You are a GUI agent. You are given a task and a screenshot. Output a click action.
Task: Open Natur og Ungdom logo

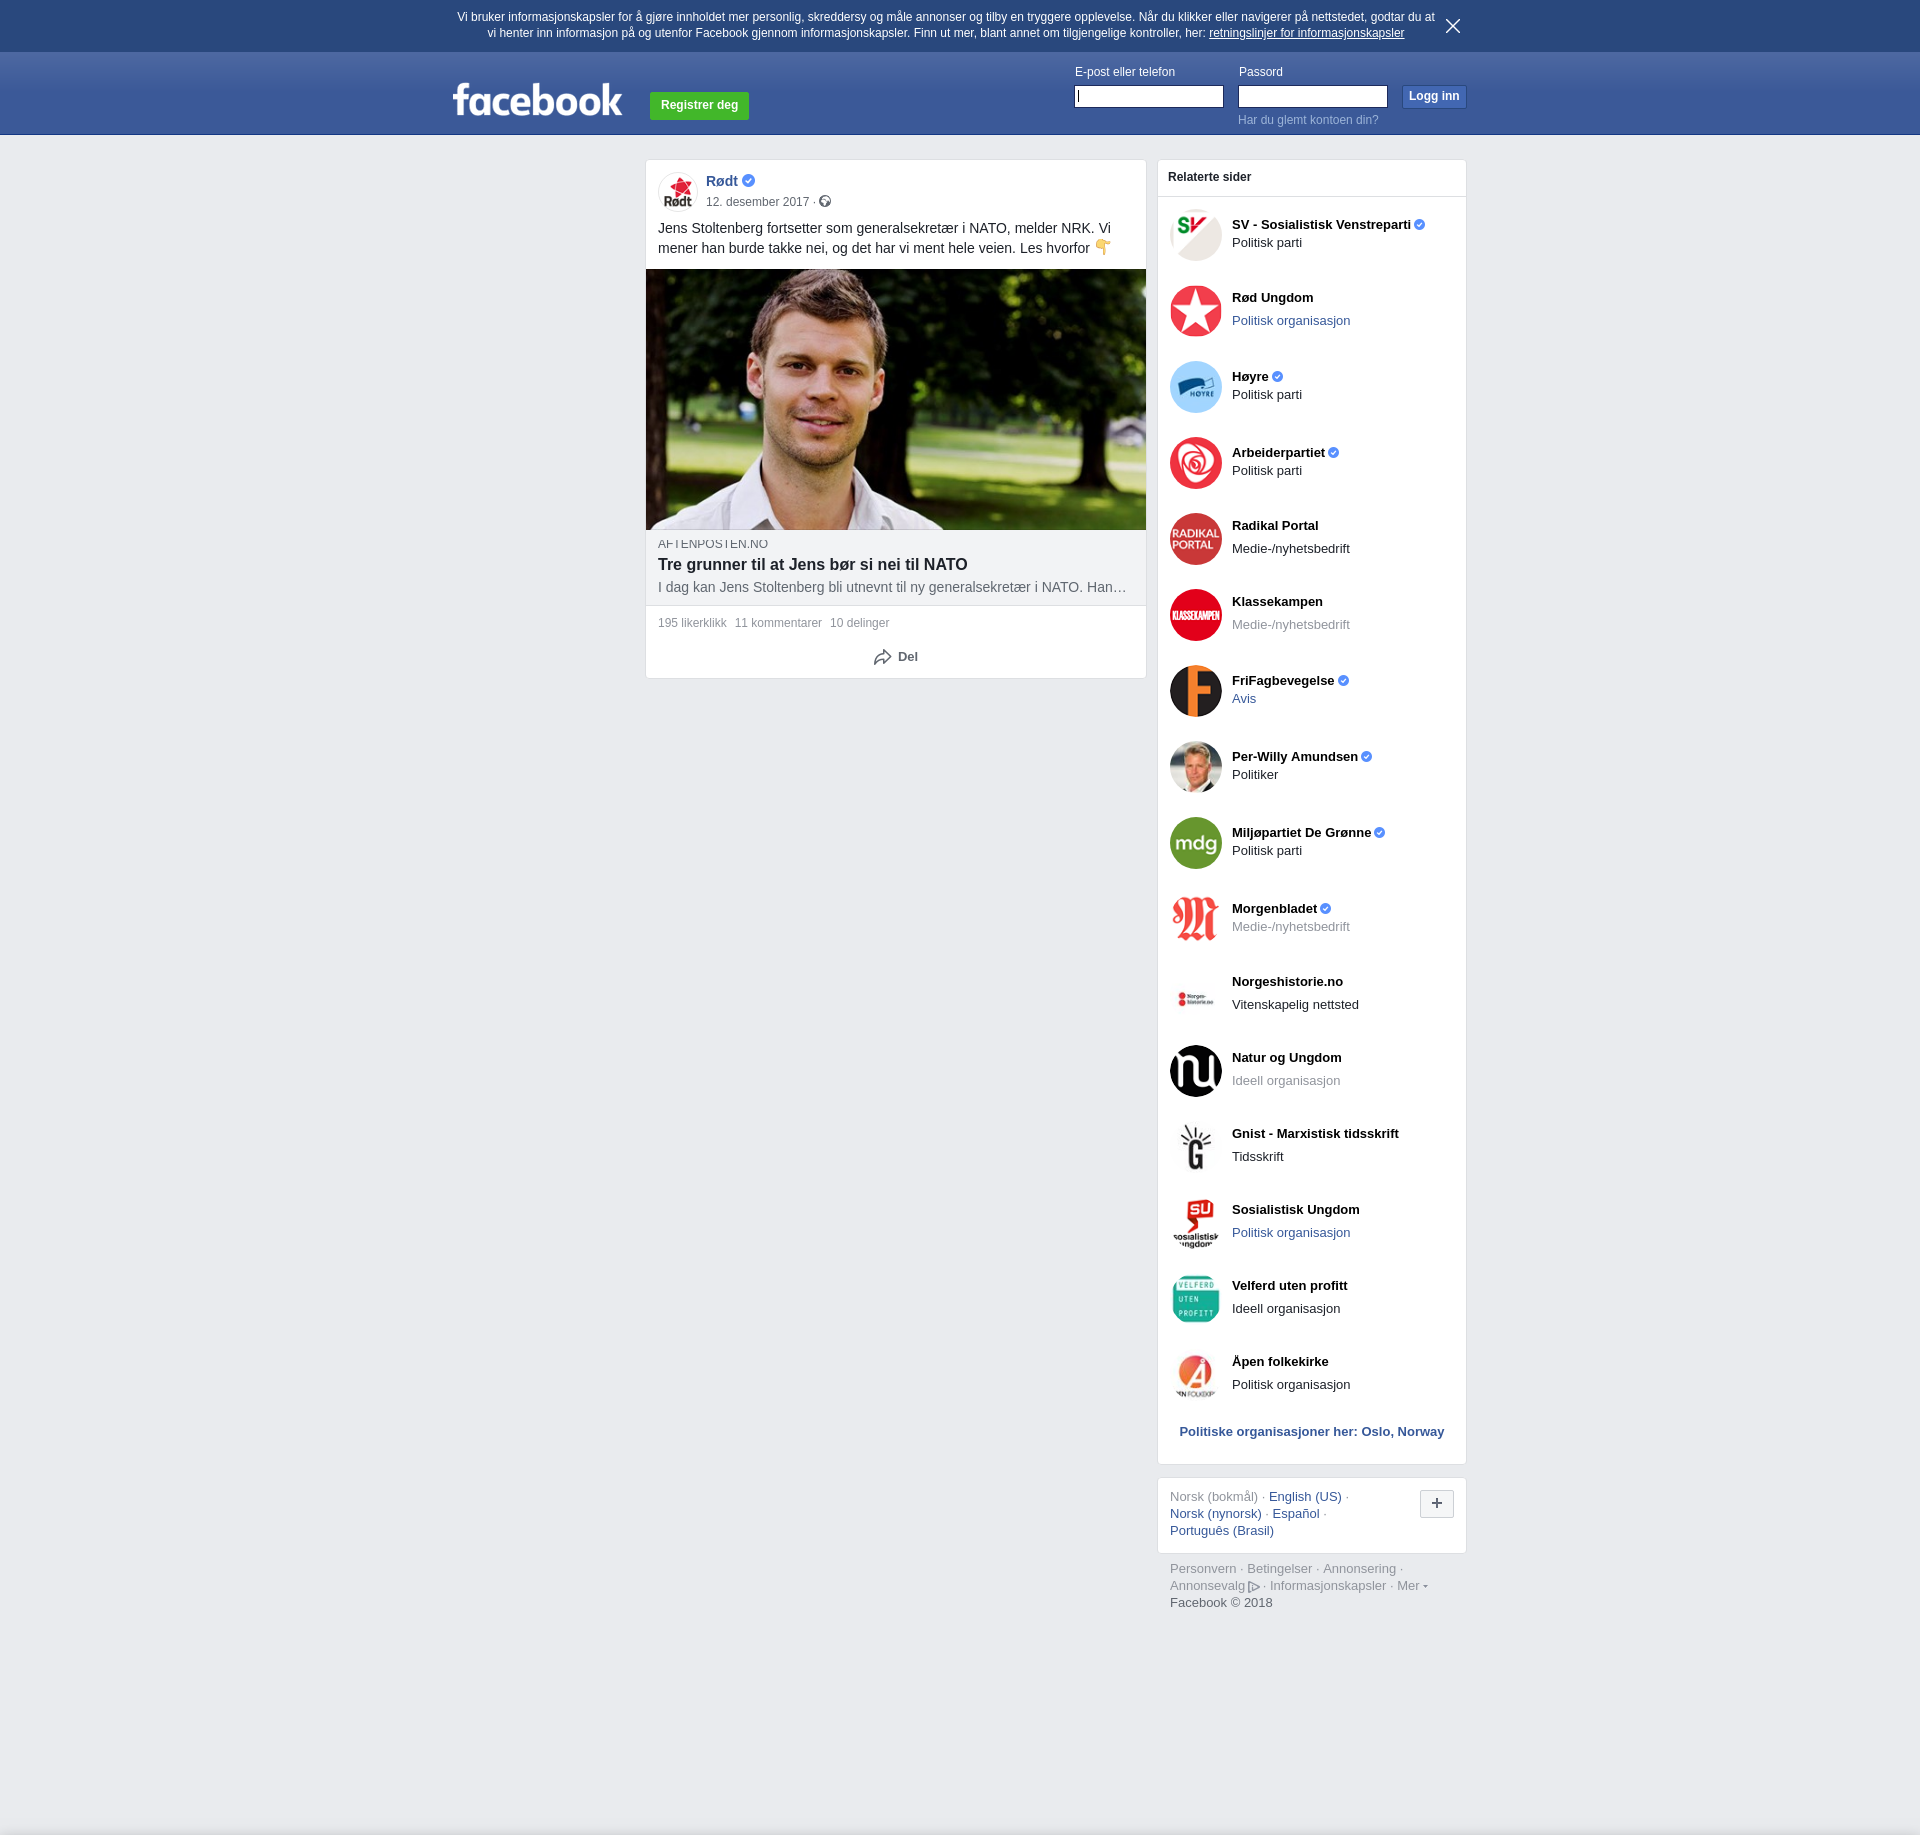1196,1071
